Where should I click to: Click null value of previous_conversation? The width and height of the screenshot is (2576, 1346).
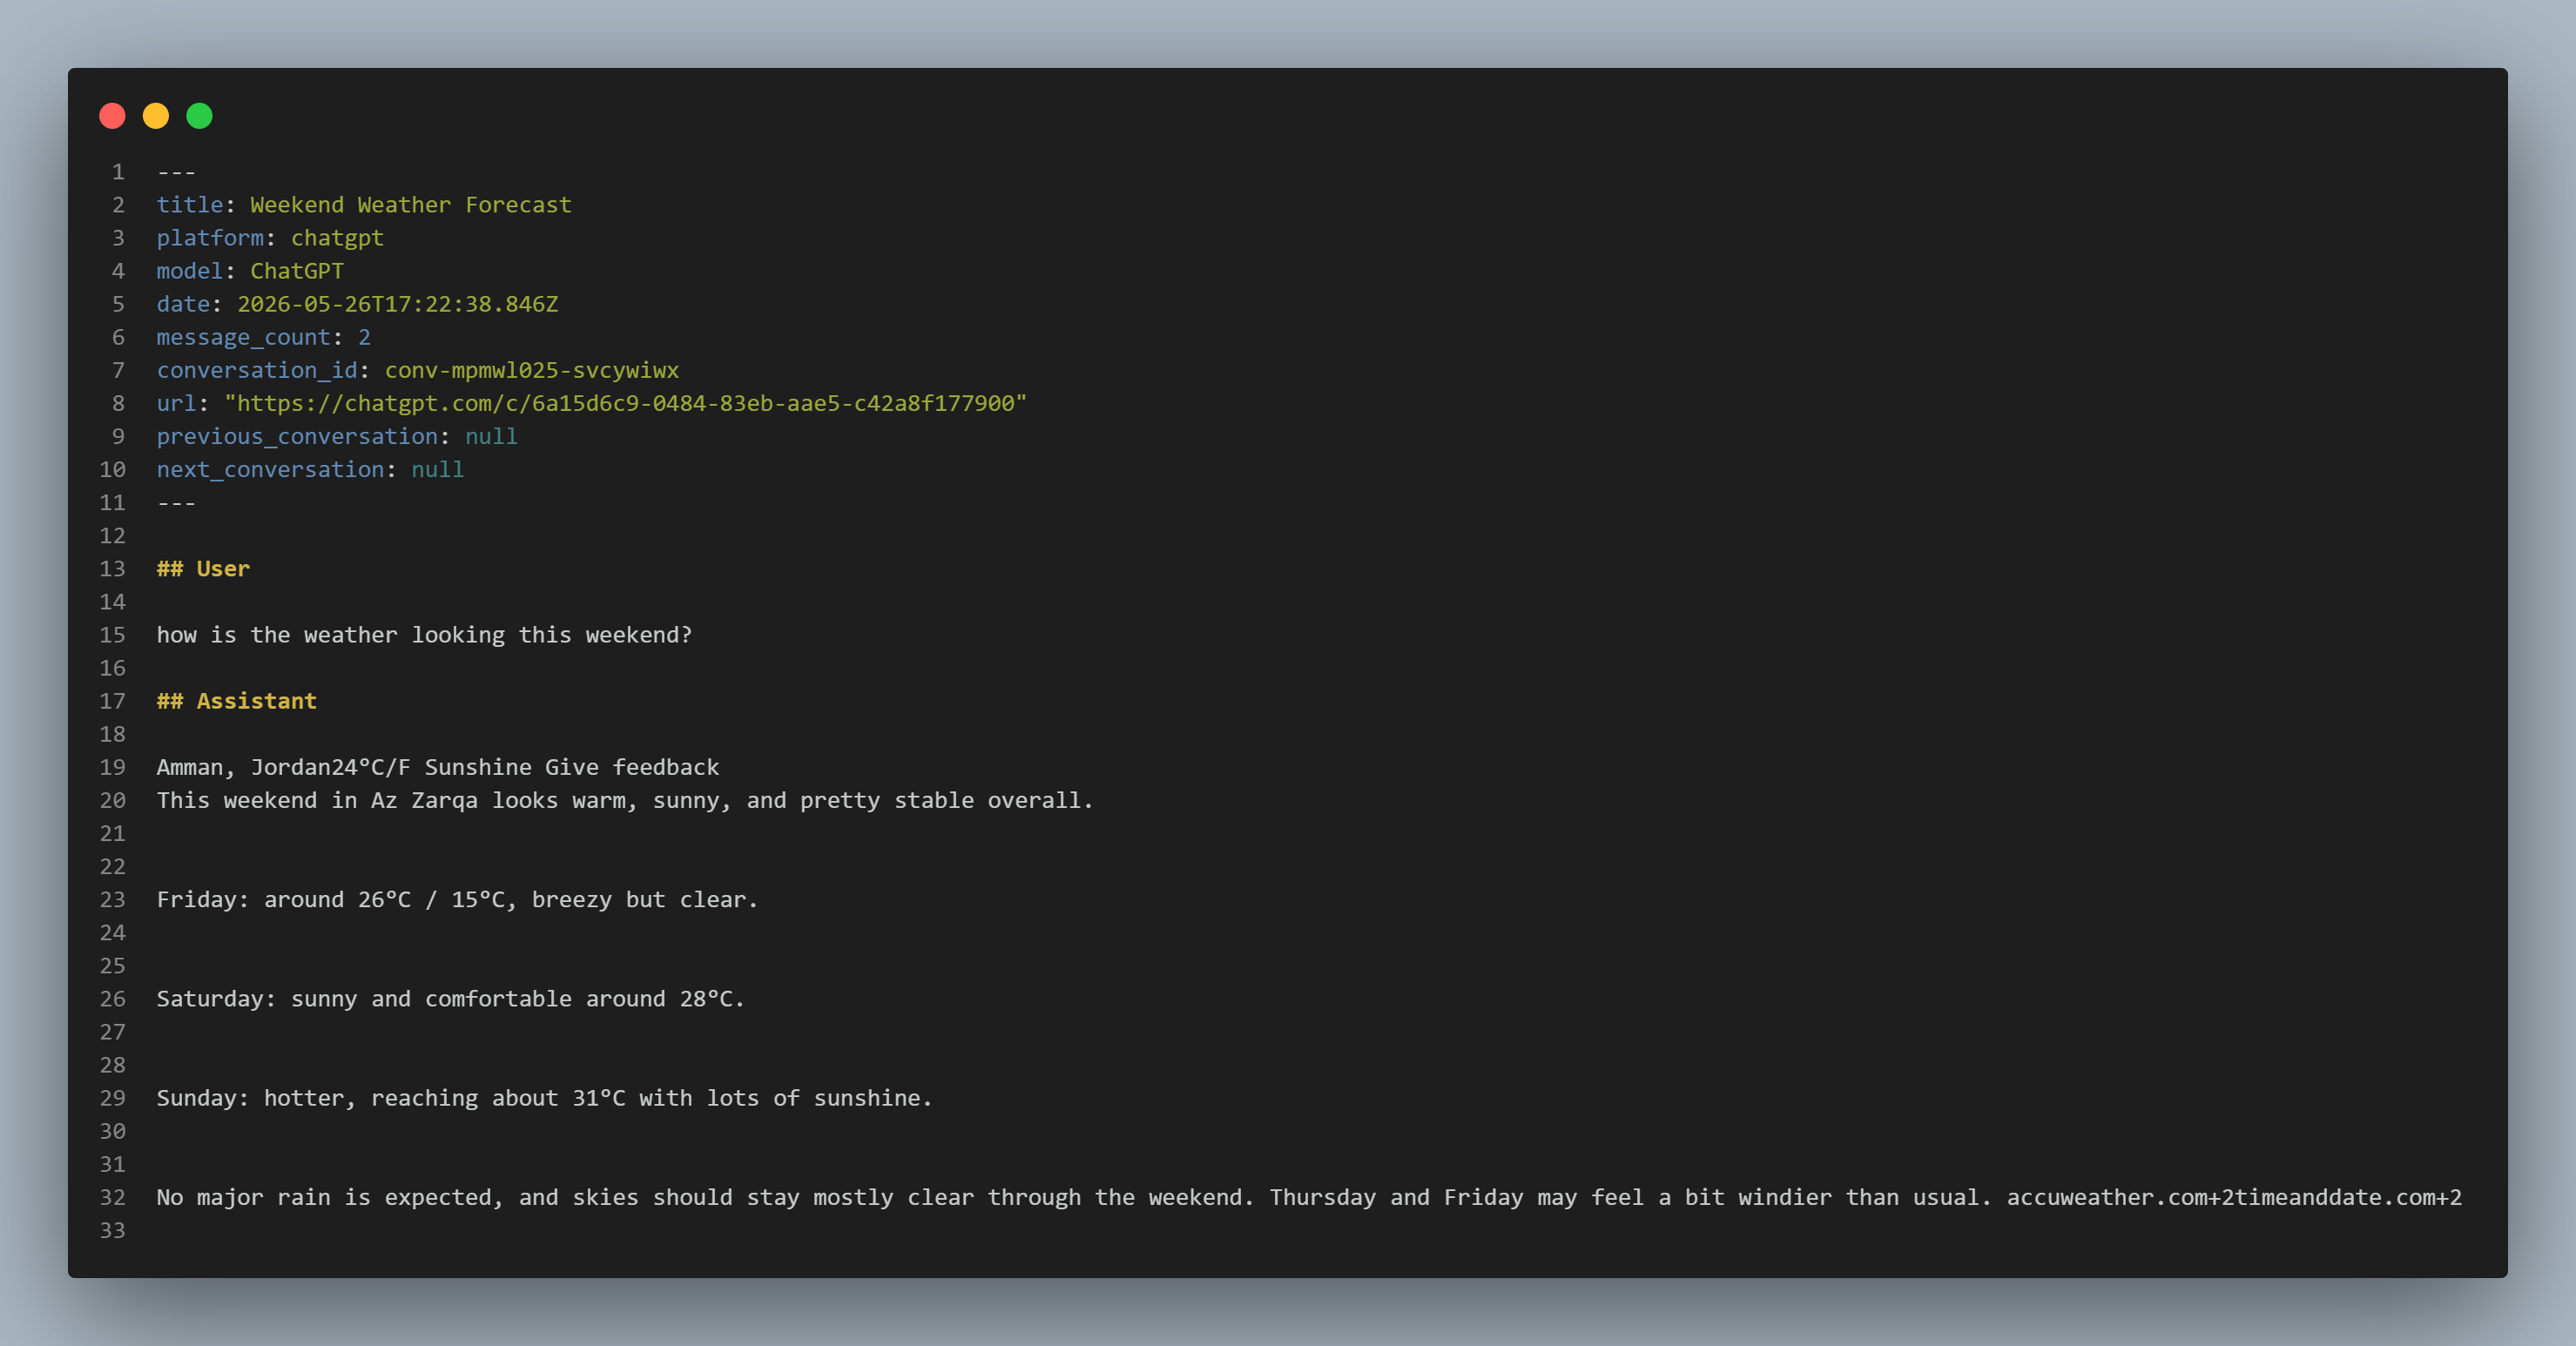point(491,436)
